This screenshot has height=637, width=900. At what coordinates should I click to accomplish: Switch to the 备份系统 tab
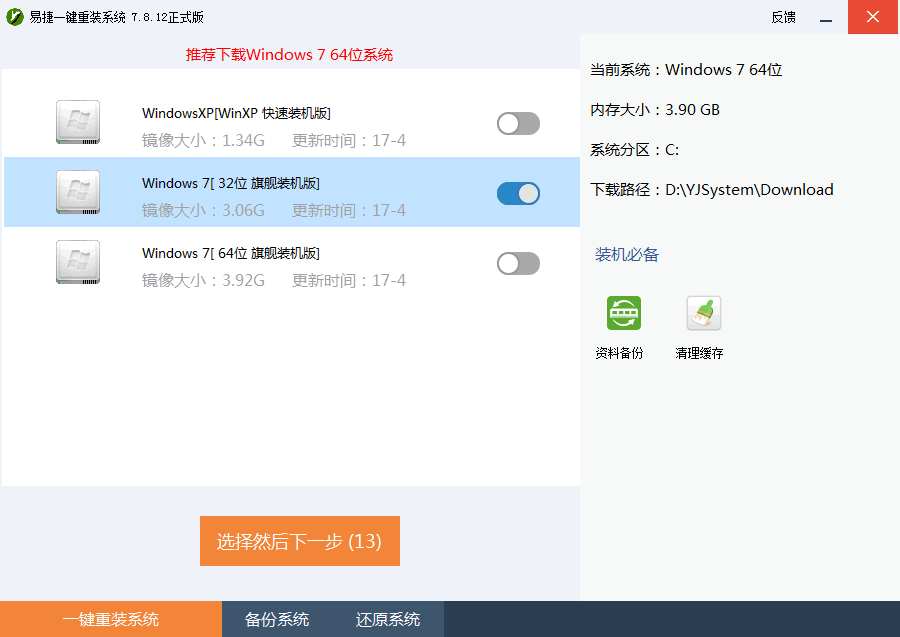click(x=277, y=619)
